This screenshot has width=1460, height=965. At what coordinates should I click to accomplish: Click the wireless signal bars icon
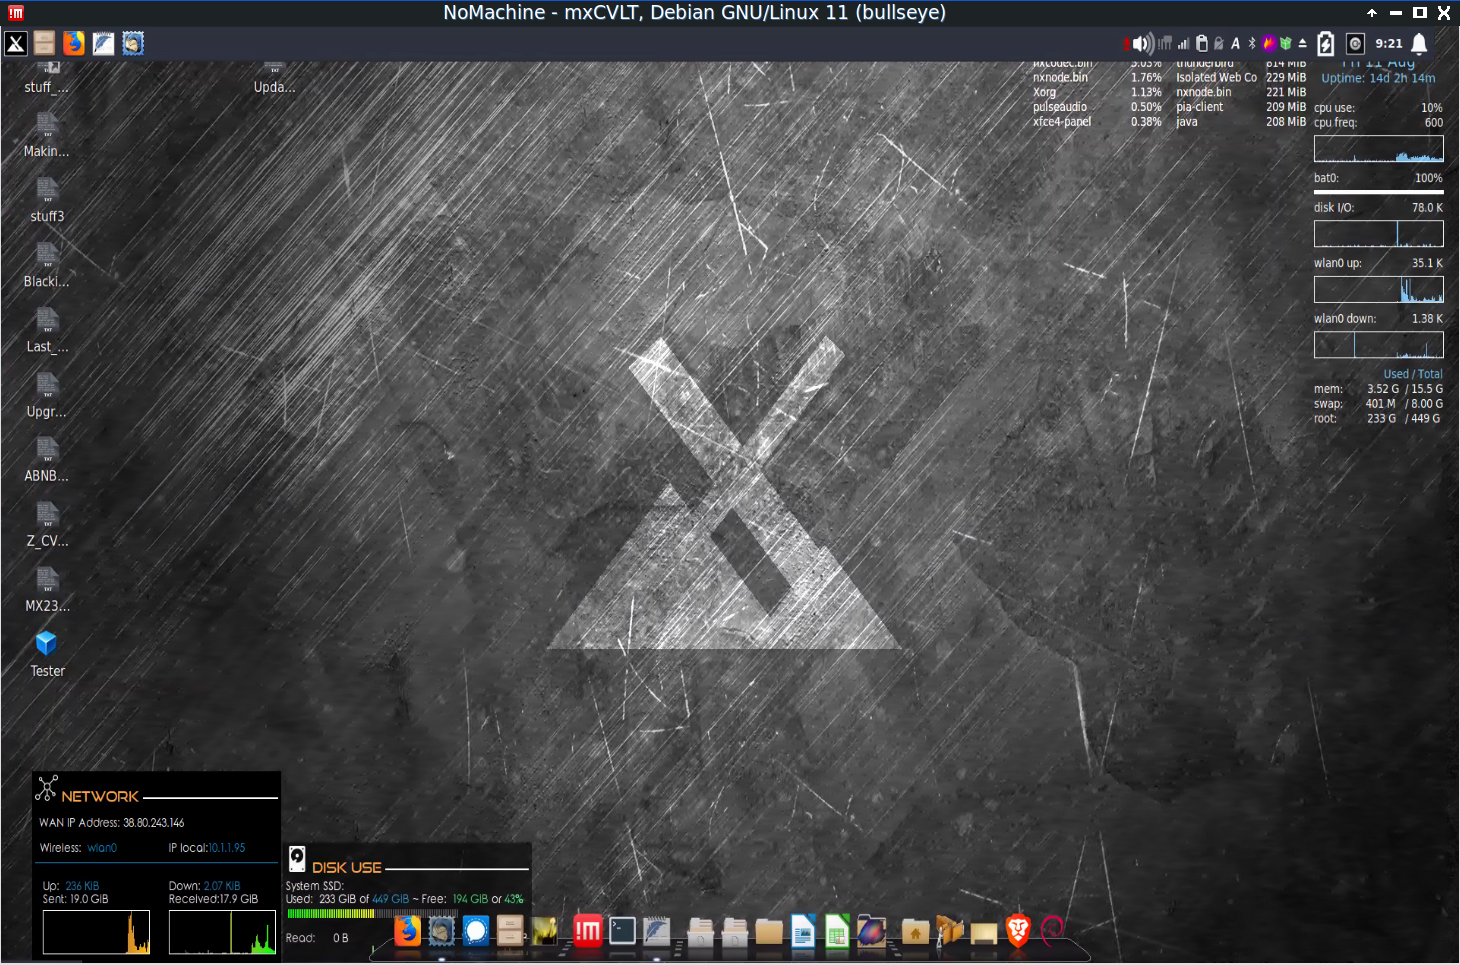tap(1184, 43)
